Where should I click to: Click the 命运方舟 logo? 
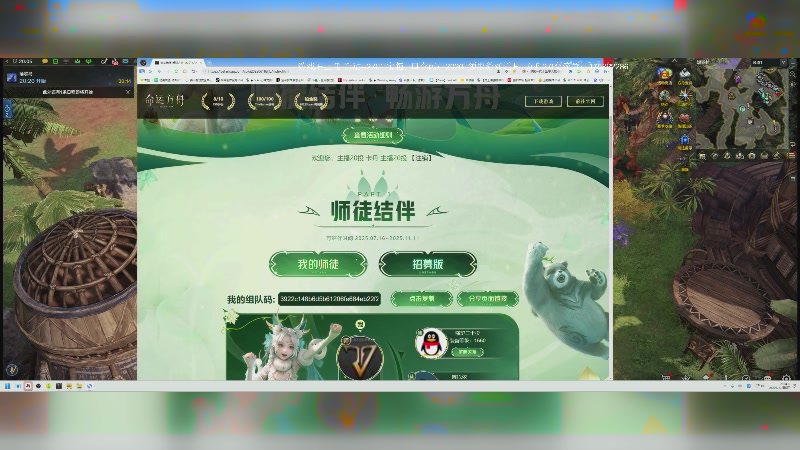pyautogui.click(x=164, y=100)
